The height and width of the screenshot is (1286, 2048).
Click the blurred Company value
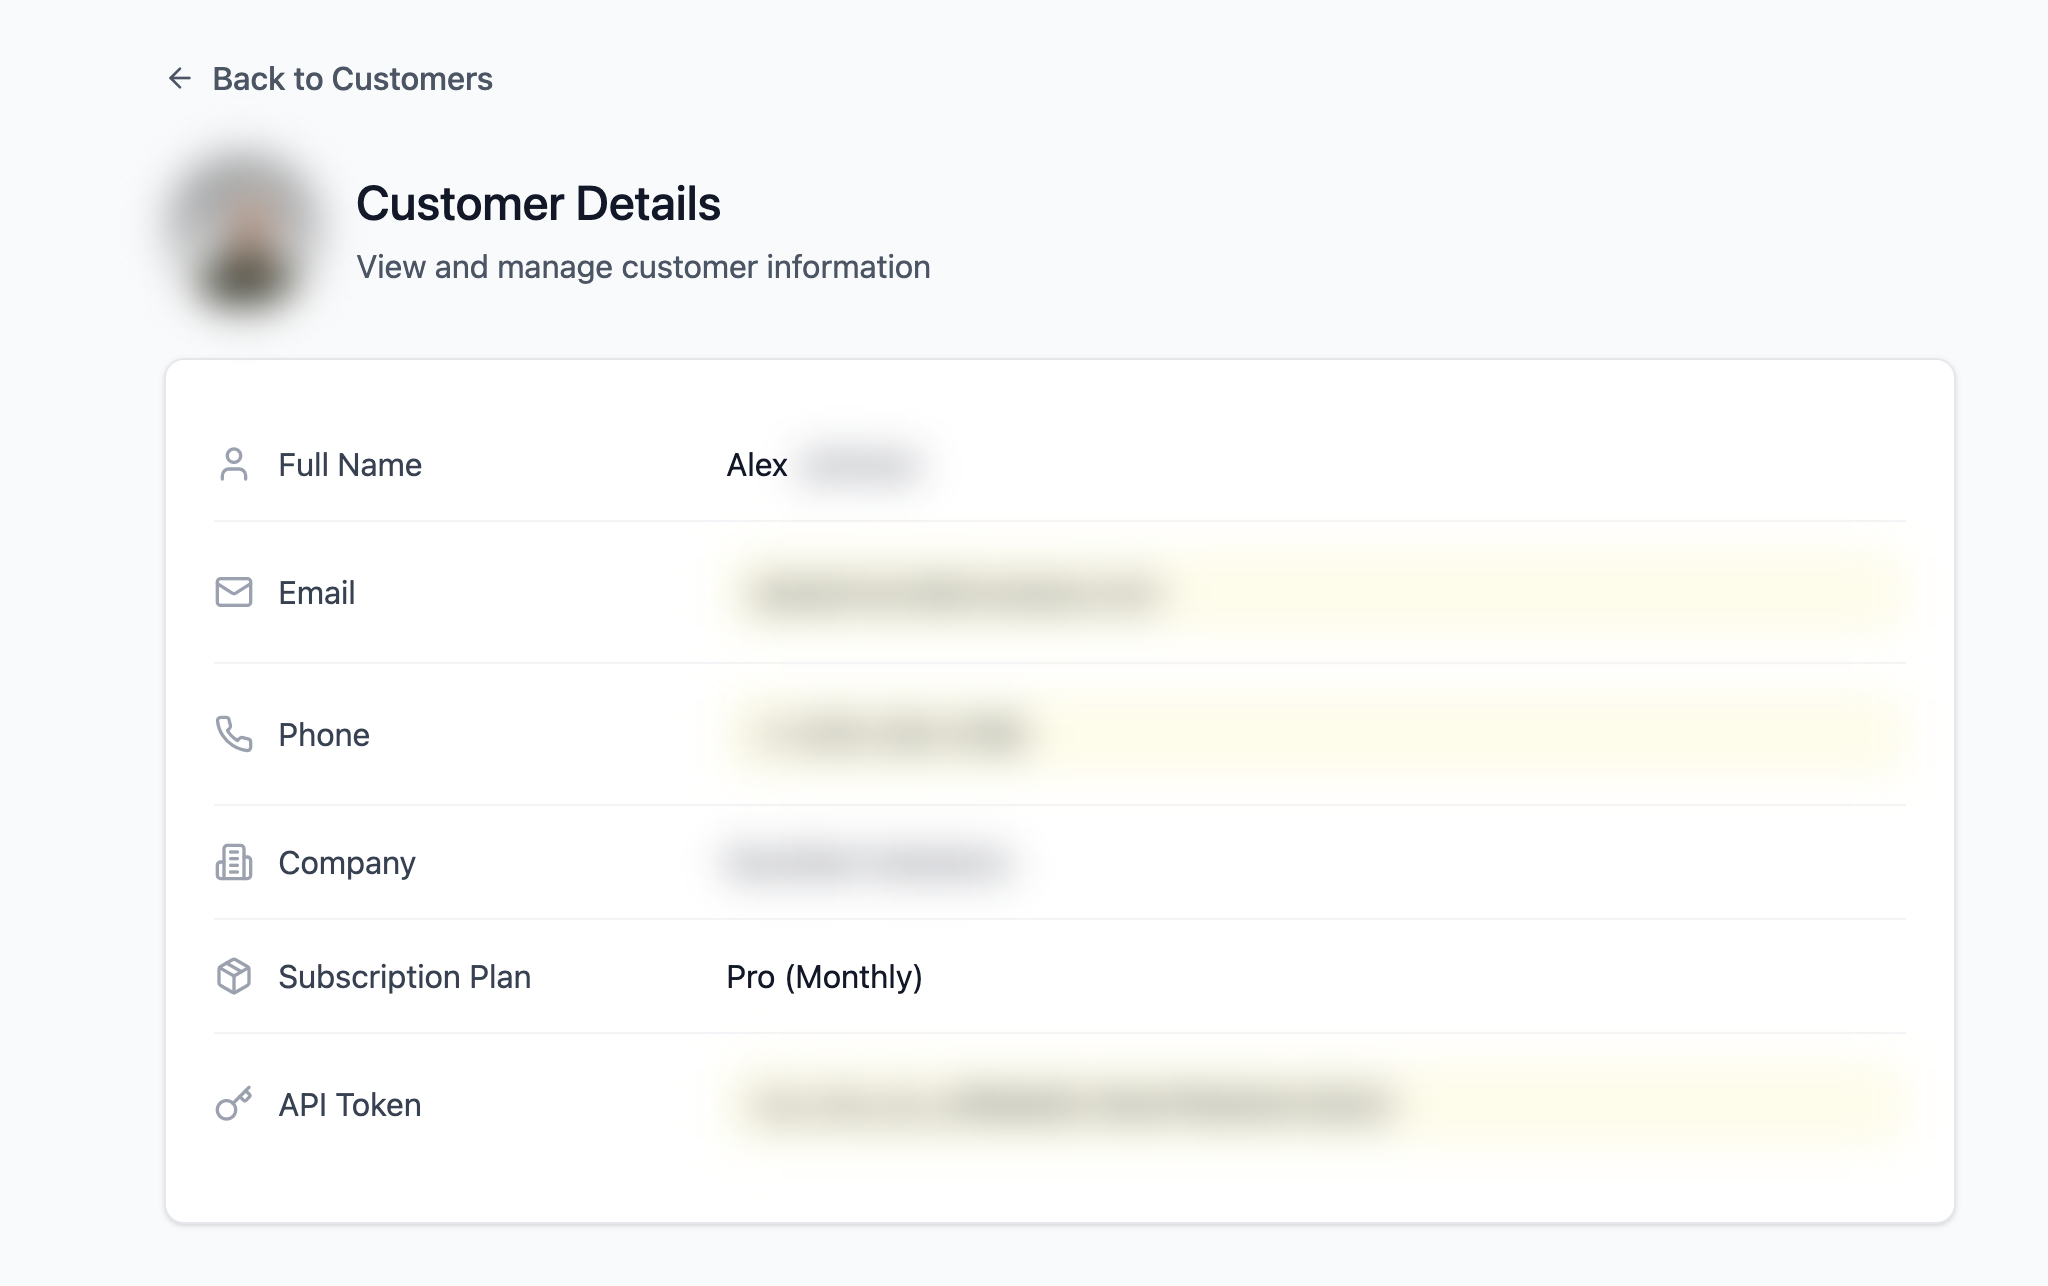(x=866, y=862)
